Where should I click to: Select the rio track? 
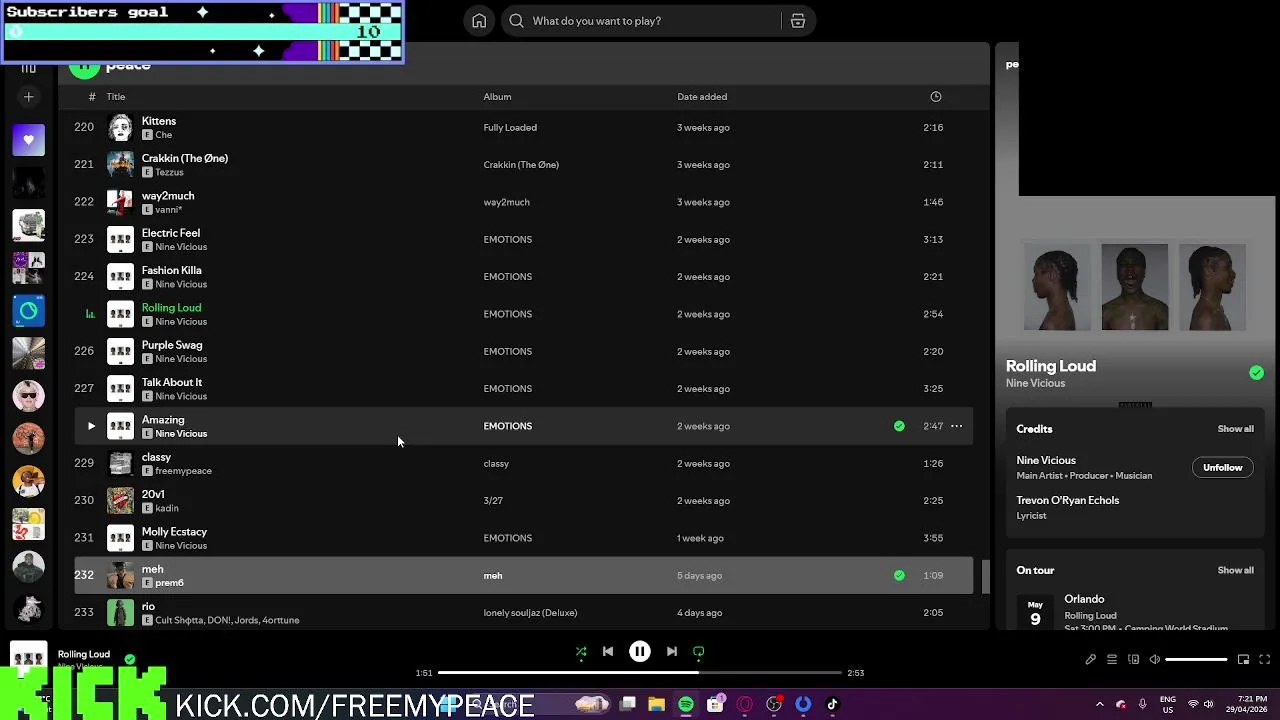coord(523,613)
